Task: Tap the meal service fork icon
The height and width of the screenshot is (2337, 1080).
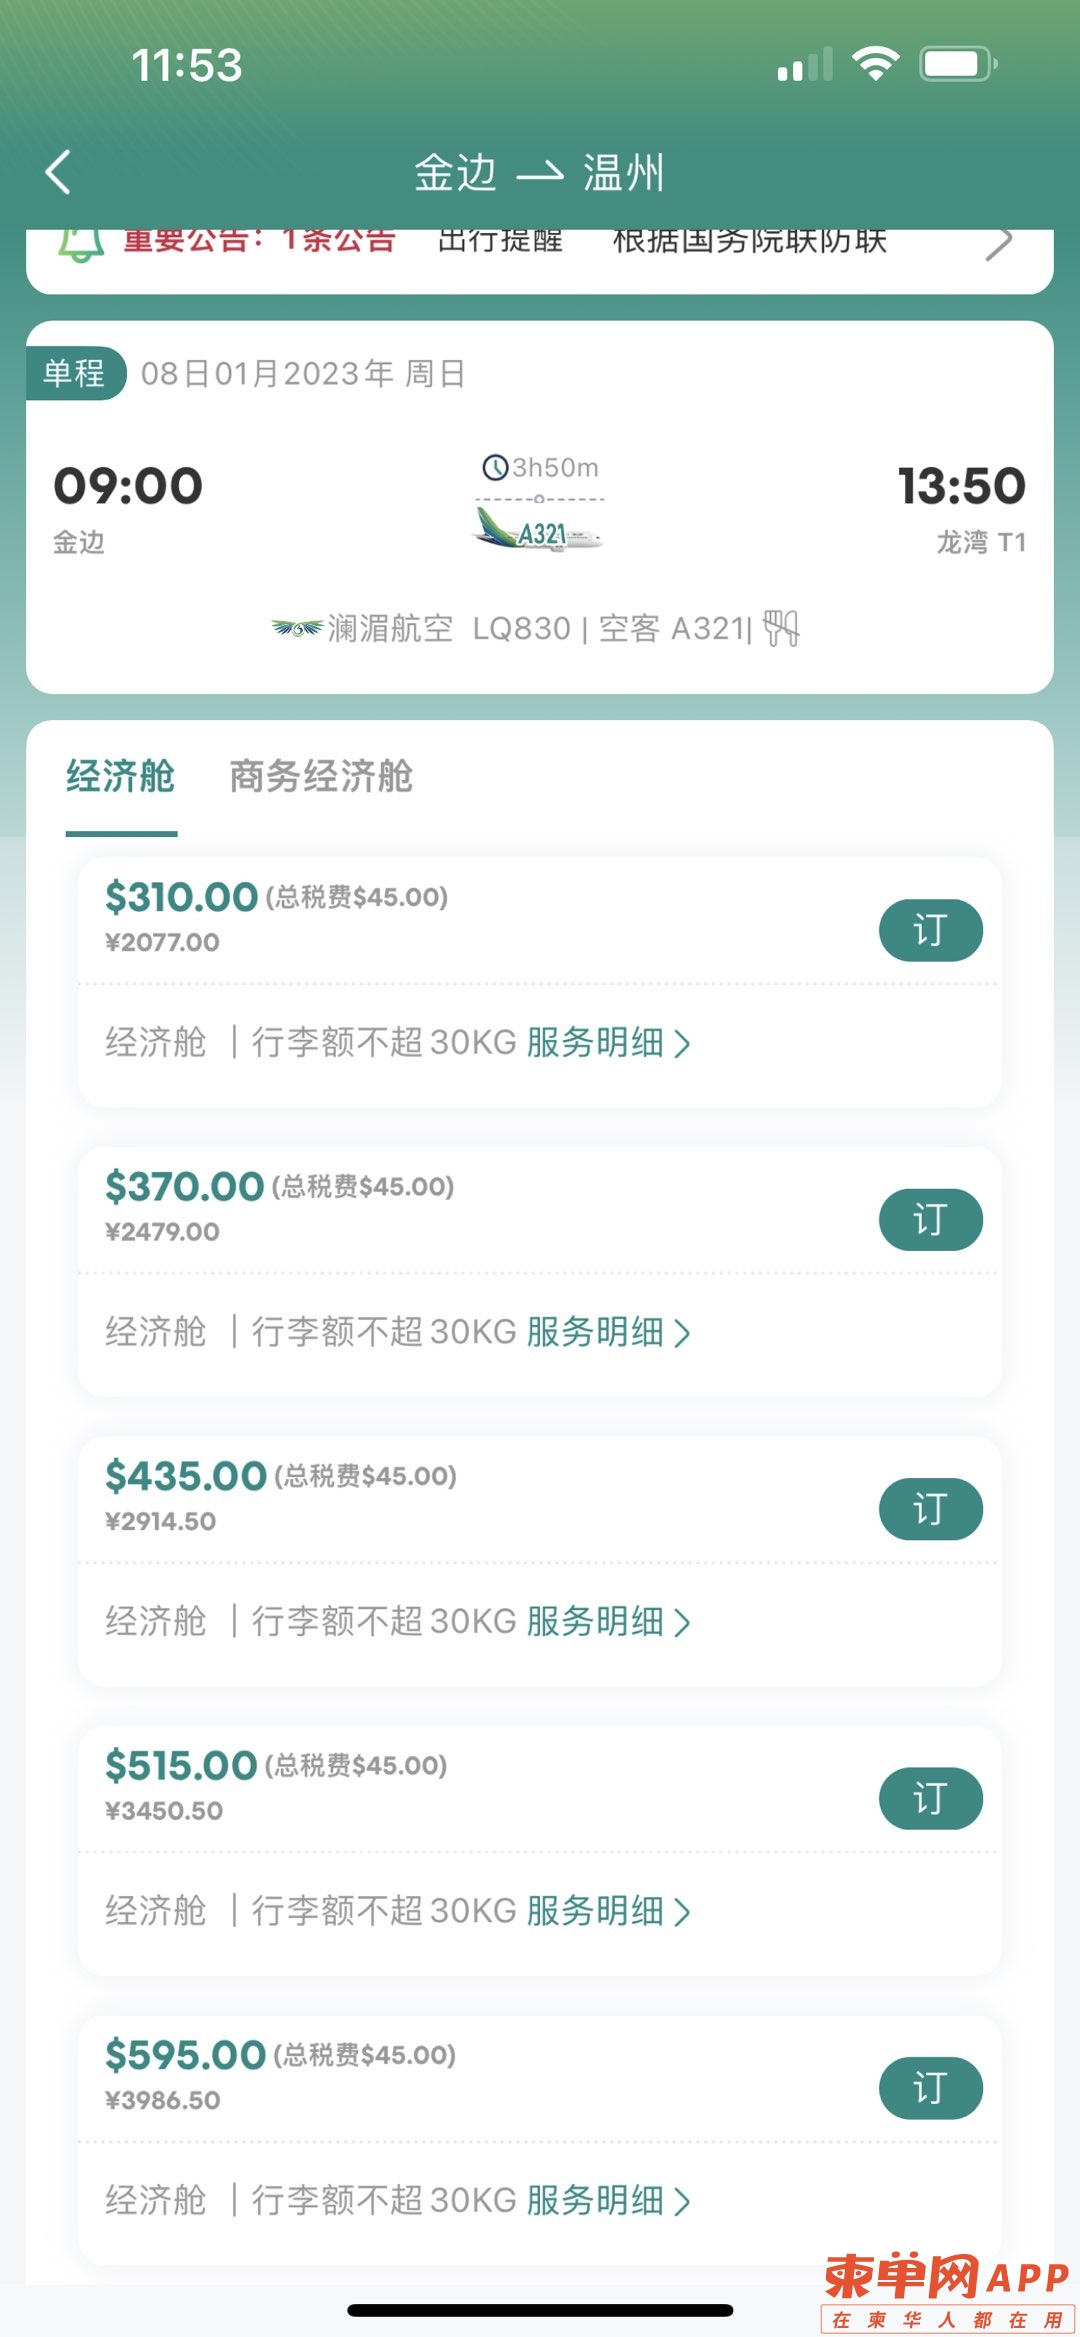Action: coord(781,629)
